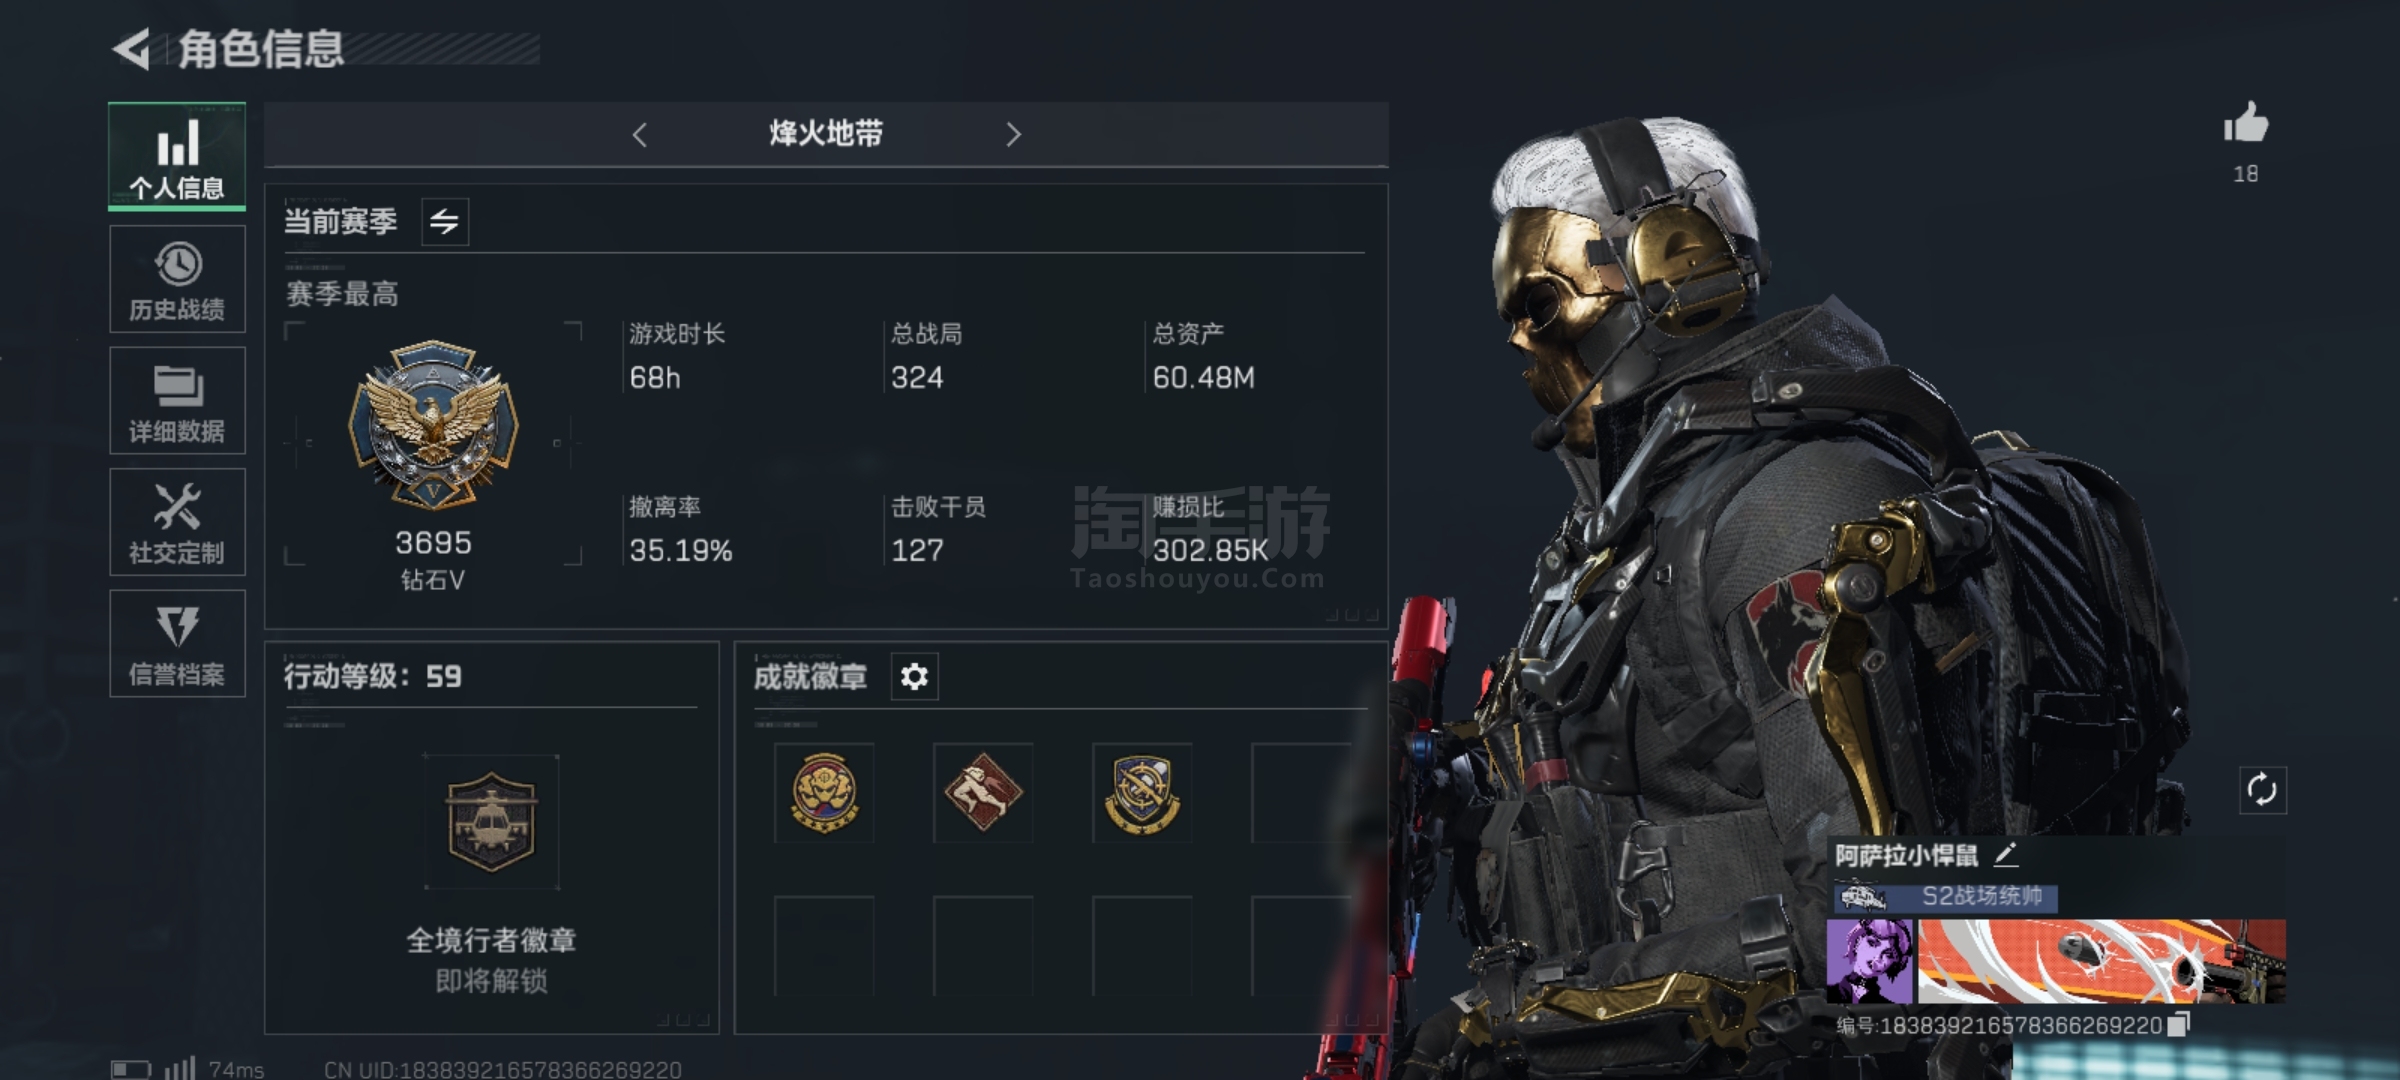
Task: Click the helicopter 全境行者徽章 badge
Action: click(491, 822)
